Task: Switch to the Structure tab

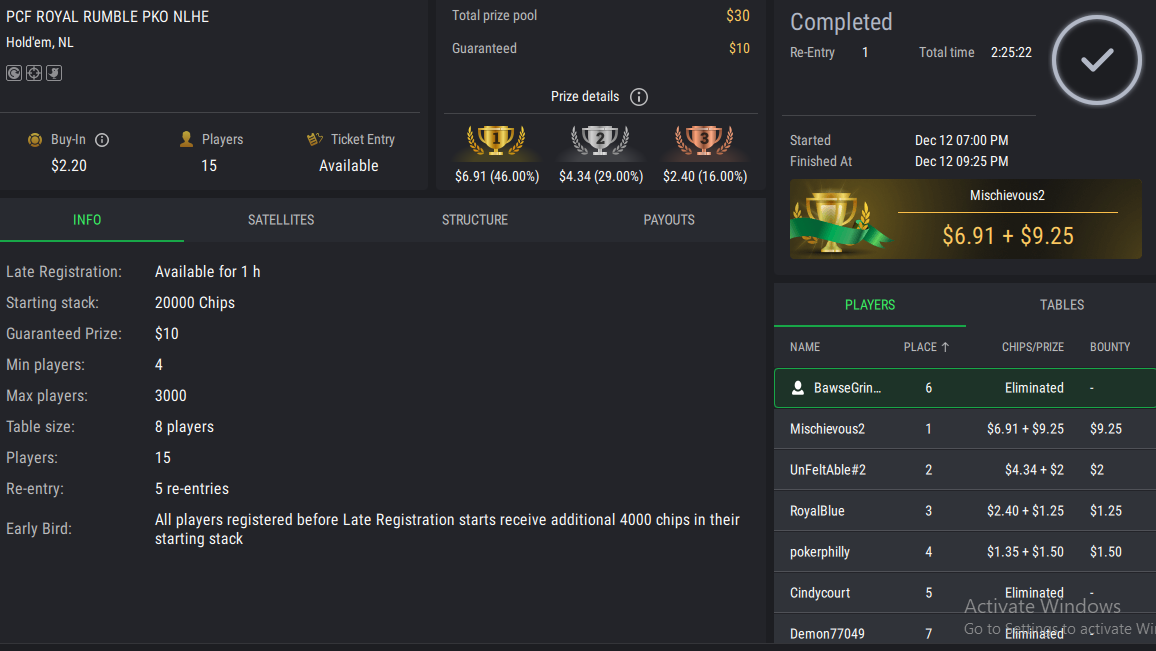Action: click(475, 220)
